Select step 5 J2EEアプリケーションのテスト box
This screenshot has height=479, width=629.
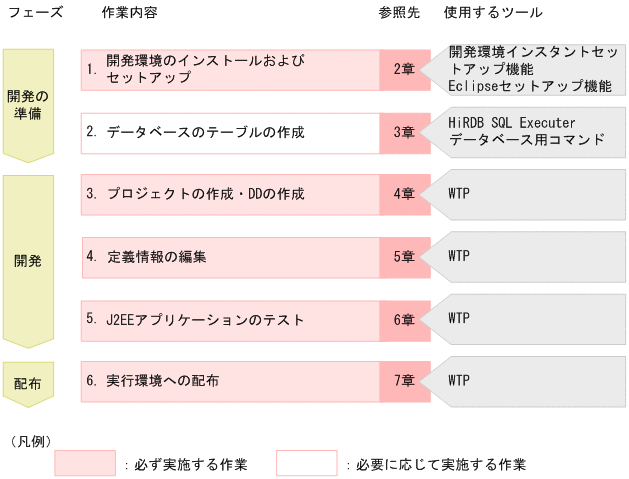coord(230,319)
